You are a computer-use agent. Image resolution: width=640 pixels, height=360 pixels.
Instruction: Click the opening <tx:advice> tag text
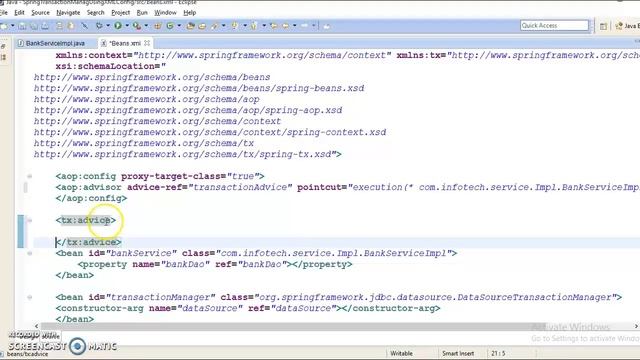click(x=86, y=220)
